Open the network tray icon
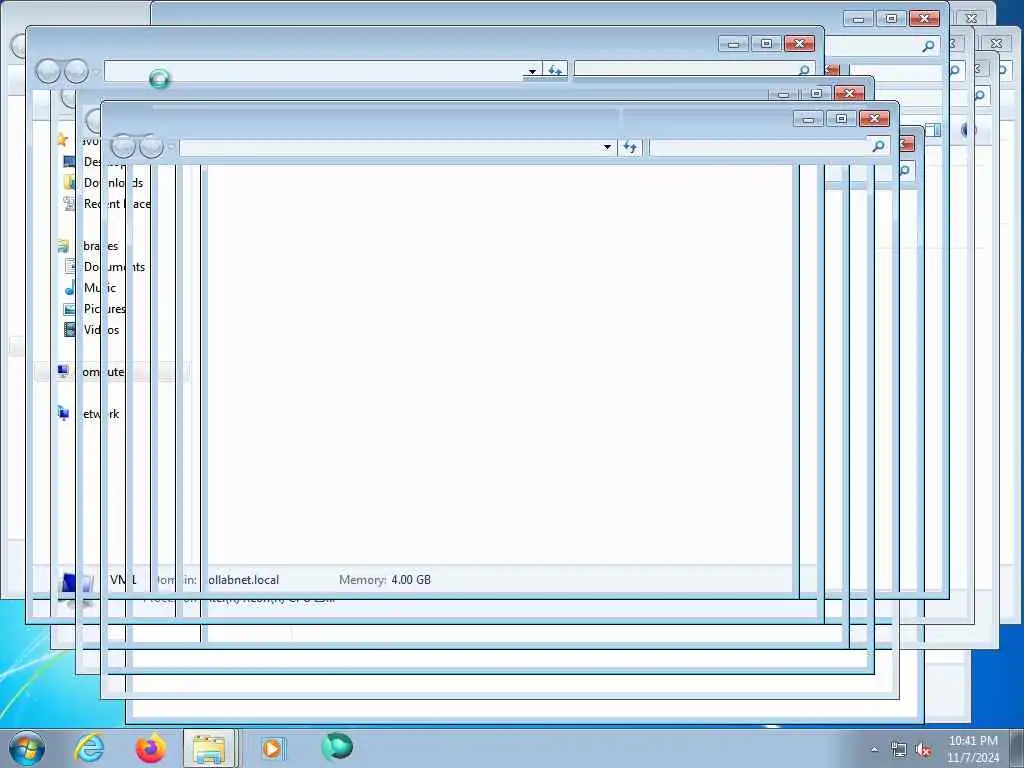This screenshot has height=768, width=1024. coord(899,750)
